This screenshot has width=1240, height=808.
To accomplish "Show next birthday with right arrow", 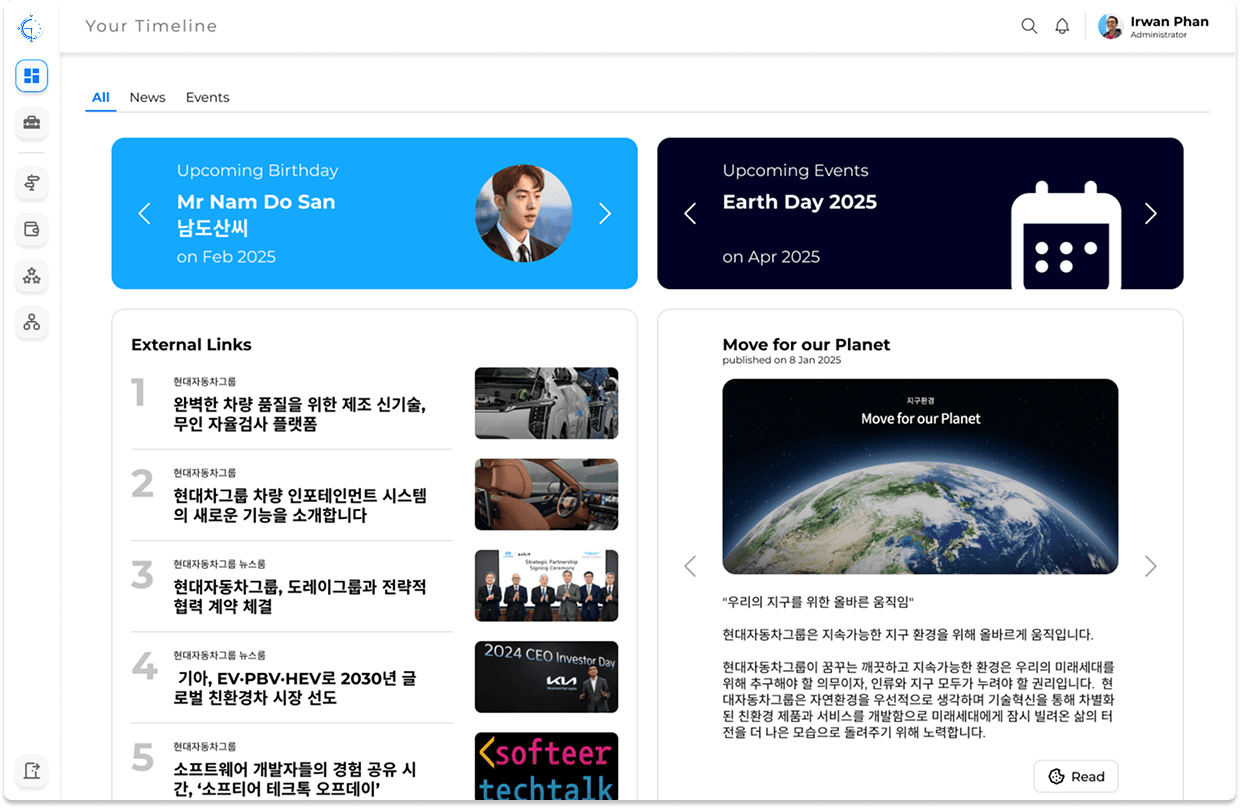I will click(604, 213).
